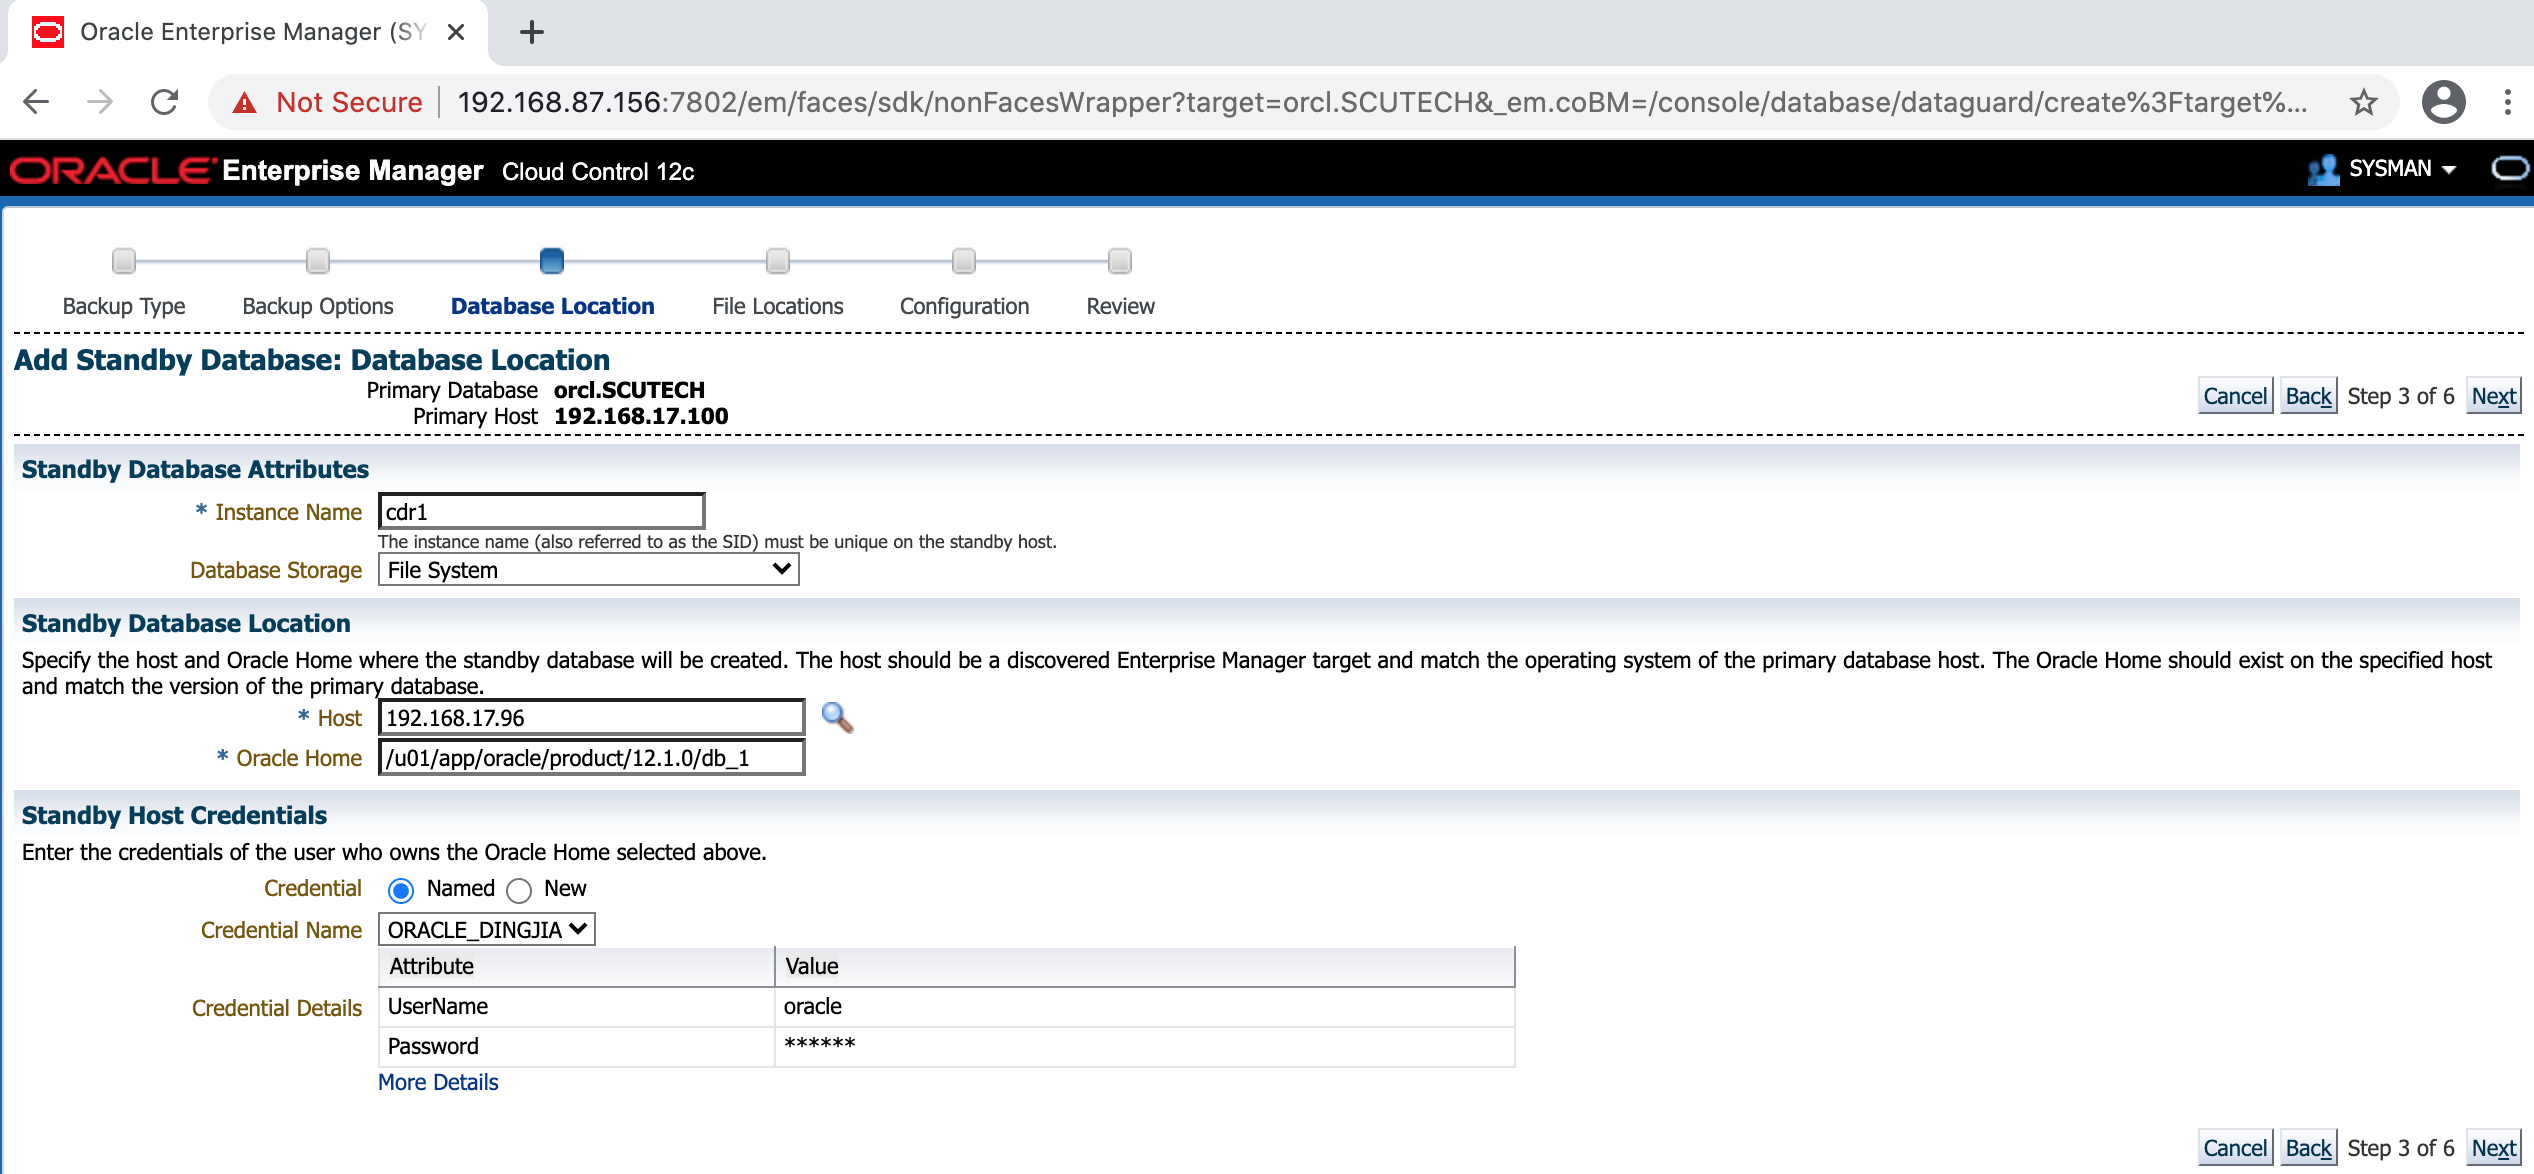Click the browser back arrow
Screen dimensions: 2534x1174
(x=37, y=102)
